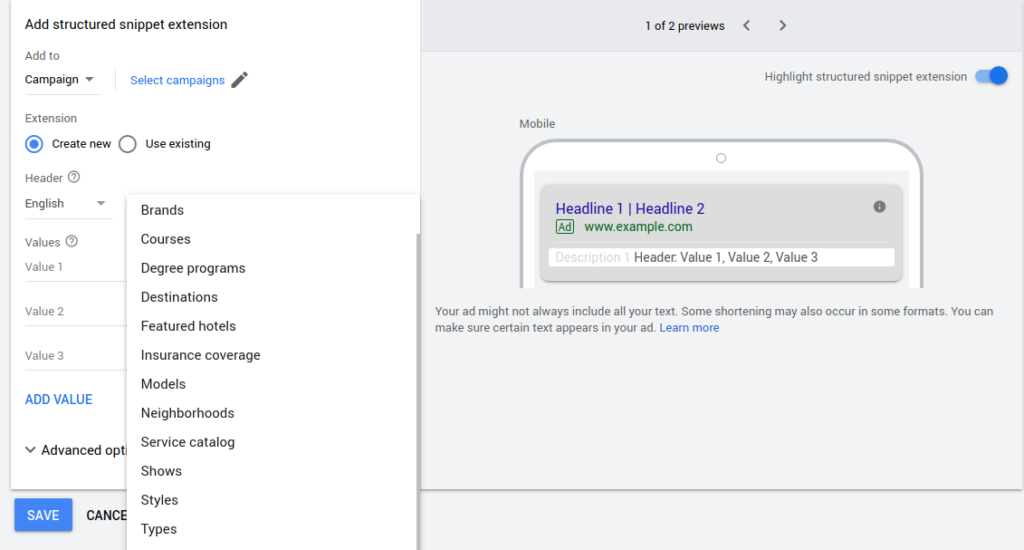
Task: Click ADD VALUE to add another value
Action: point(59,399)
